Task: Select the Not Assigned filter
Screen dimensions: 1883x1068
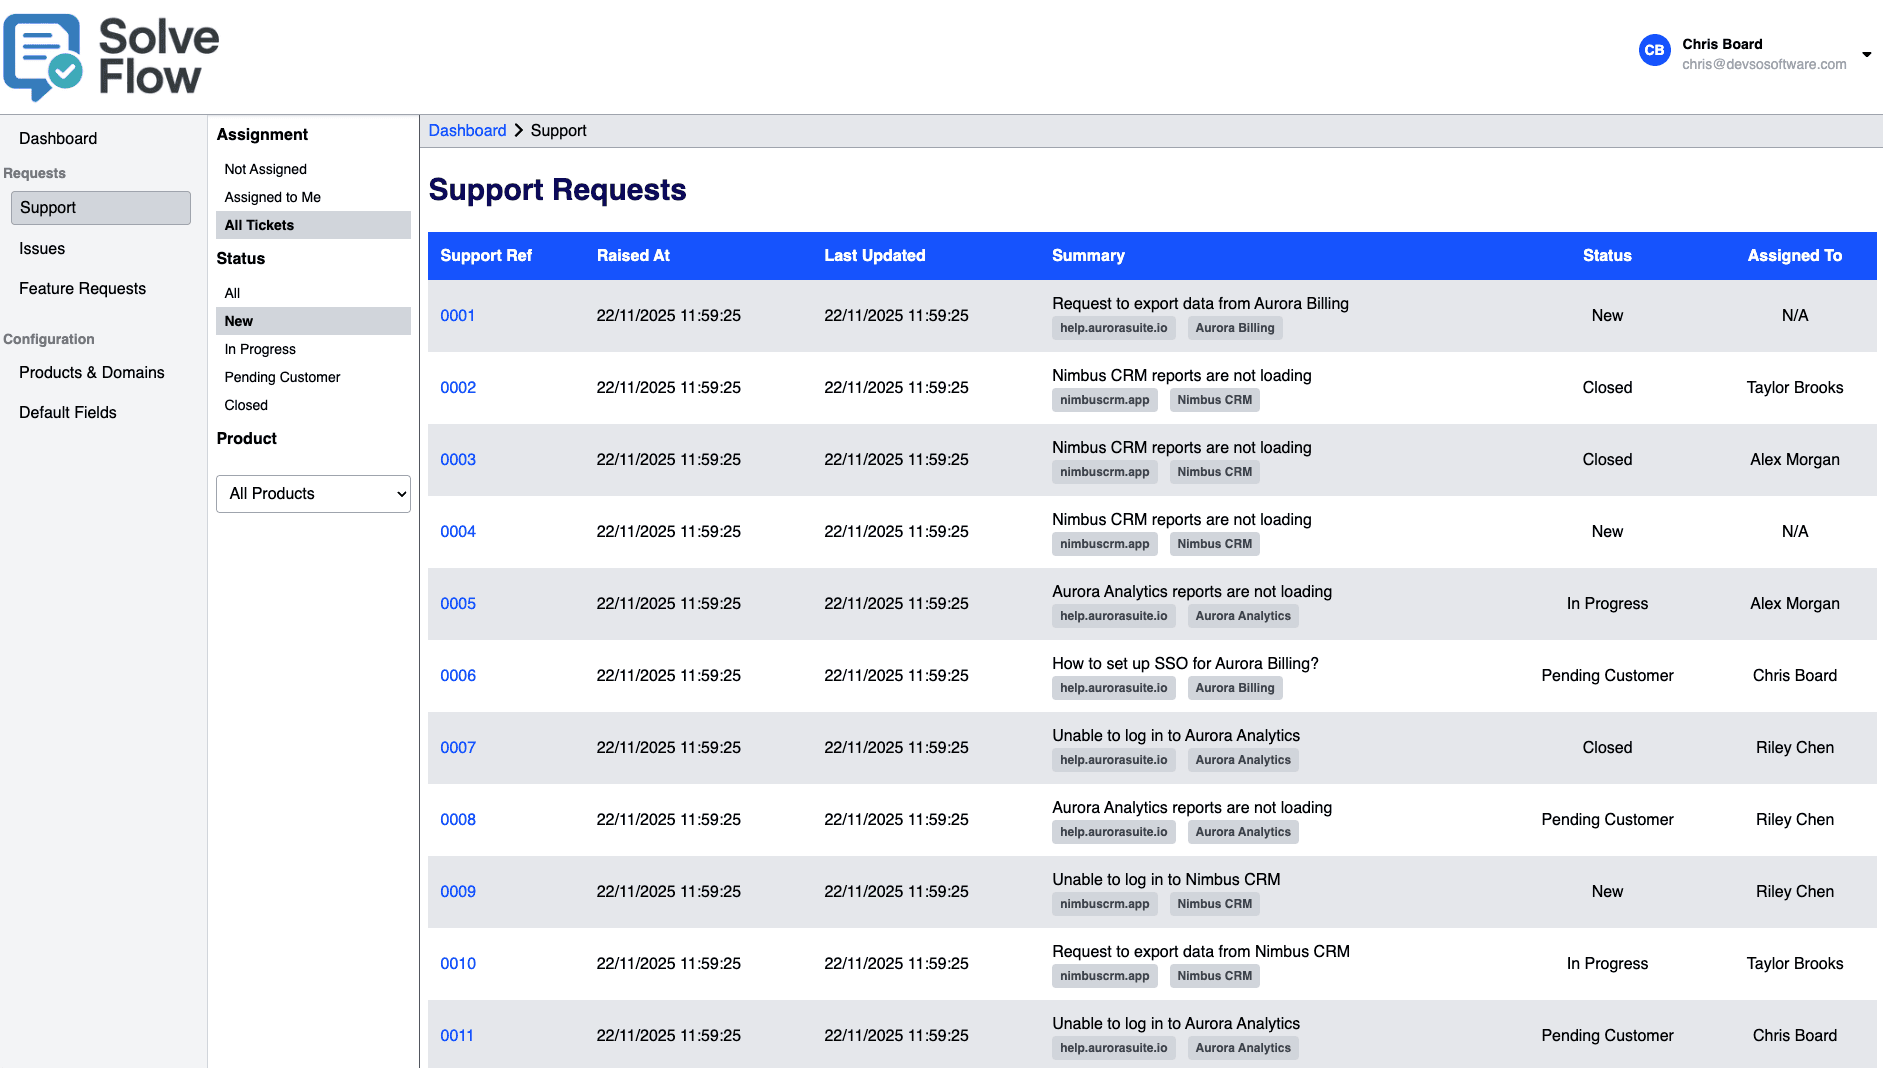Action: click(x=264, y=168)
